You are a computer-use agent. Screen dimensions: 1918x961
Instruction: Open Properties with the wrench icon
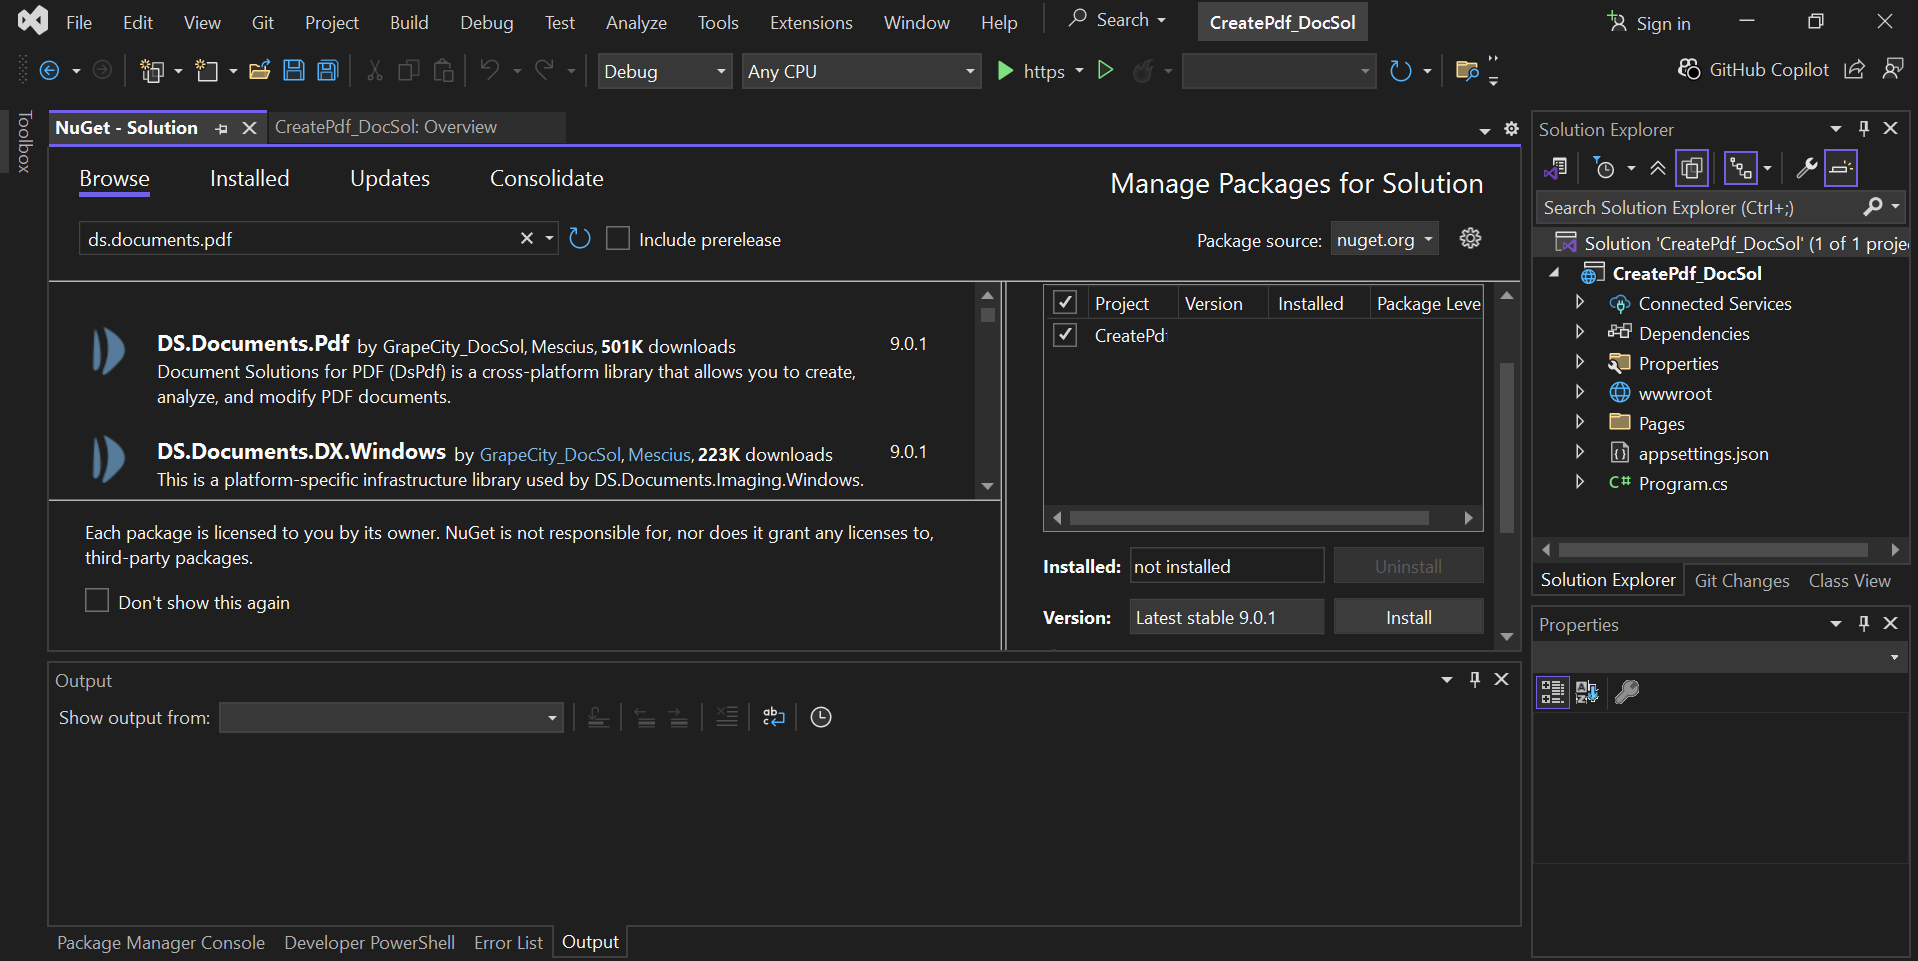[1806, 167]
